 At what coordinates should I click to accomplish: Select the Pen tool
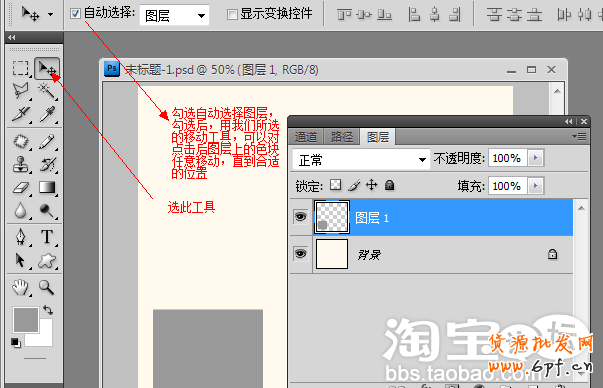[x=20, y=237]
